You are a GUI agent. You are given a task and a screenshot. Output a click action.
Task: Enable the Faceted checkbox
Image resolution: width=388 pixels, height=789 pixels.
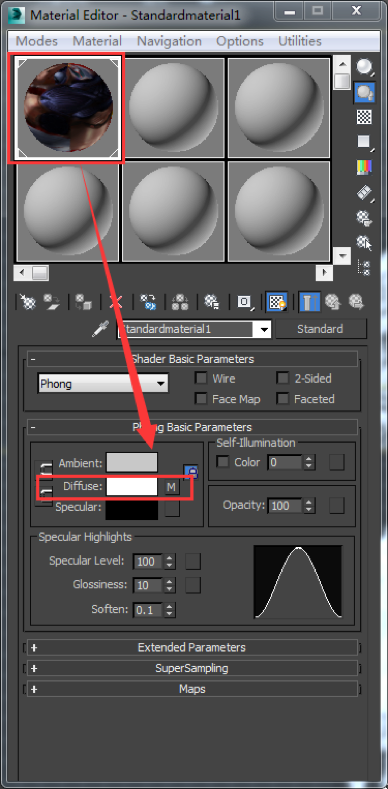tap(283, 399)
